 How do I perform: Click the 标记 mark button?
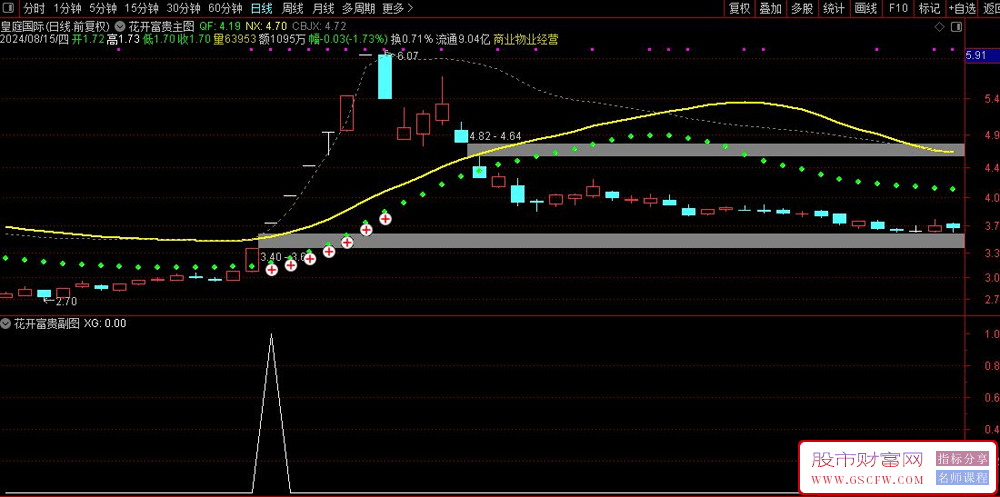(929, 8)
